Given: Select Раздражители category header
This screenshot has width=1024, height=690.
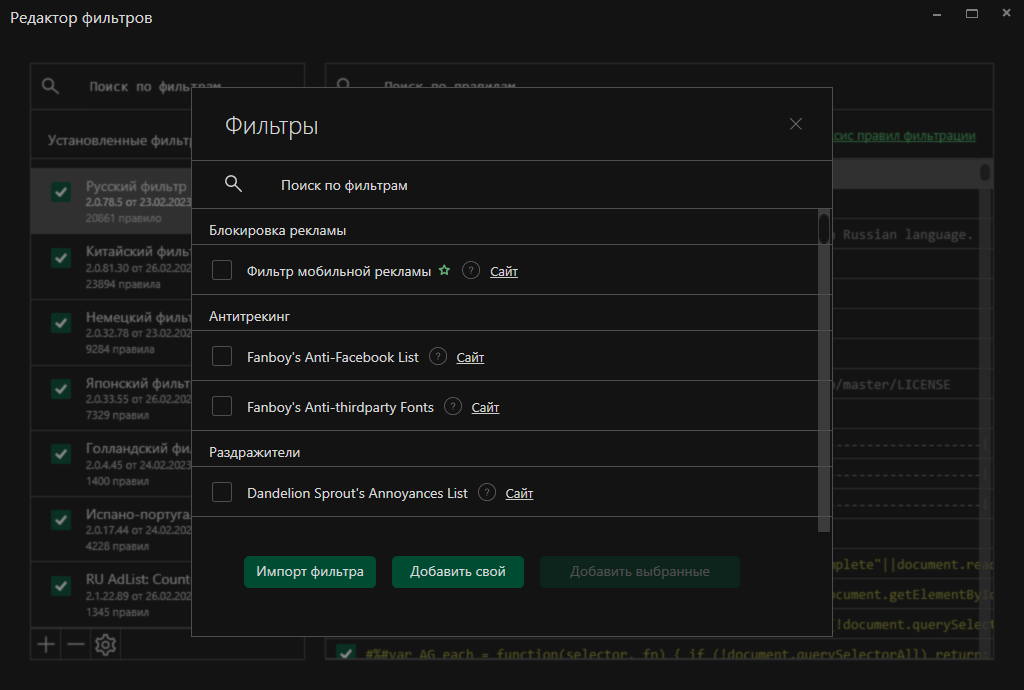Looking at the screenshot, I should [255, 452].
